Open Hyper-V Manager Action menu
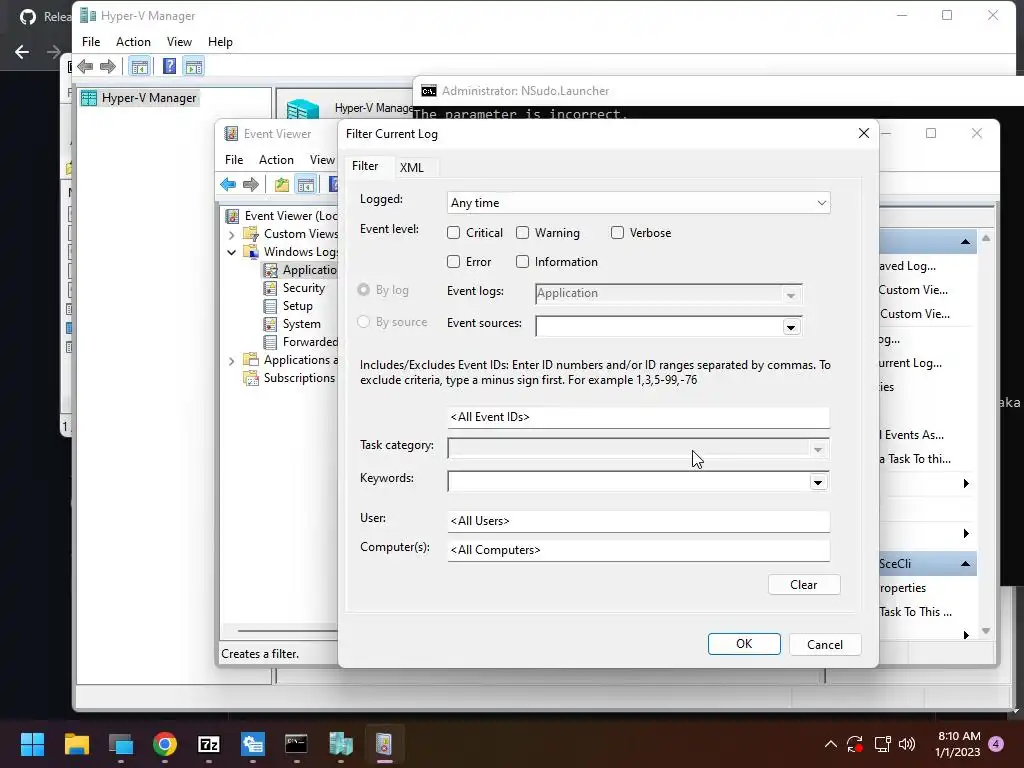The width and height of the screenshot is (1024, 768). coord(133,42)
